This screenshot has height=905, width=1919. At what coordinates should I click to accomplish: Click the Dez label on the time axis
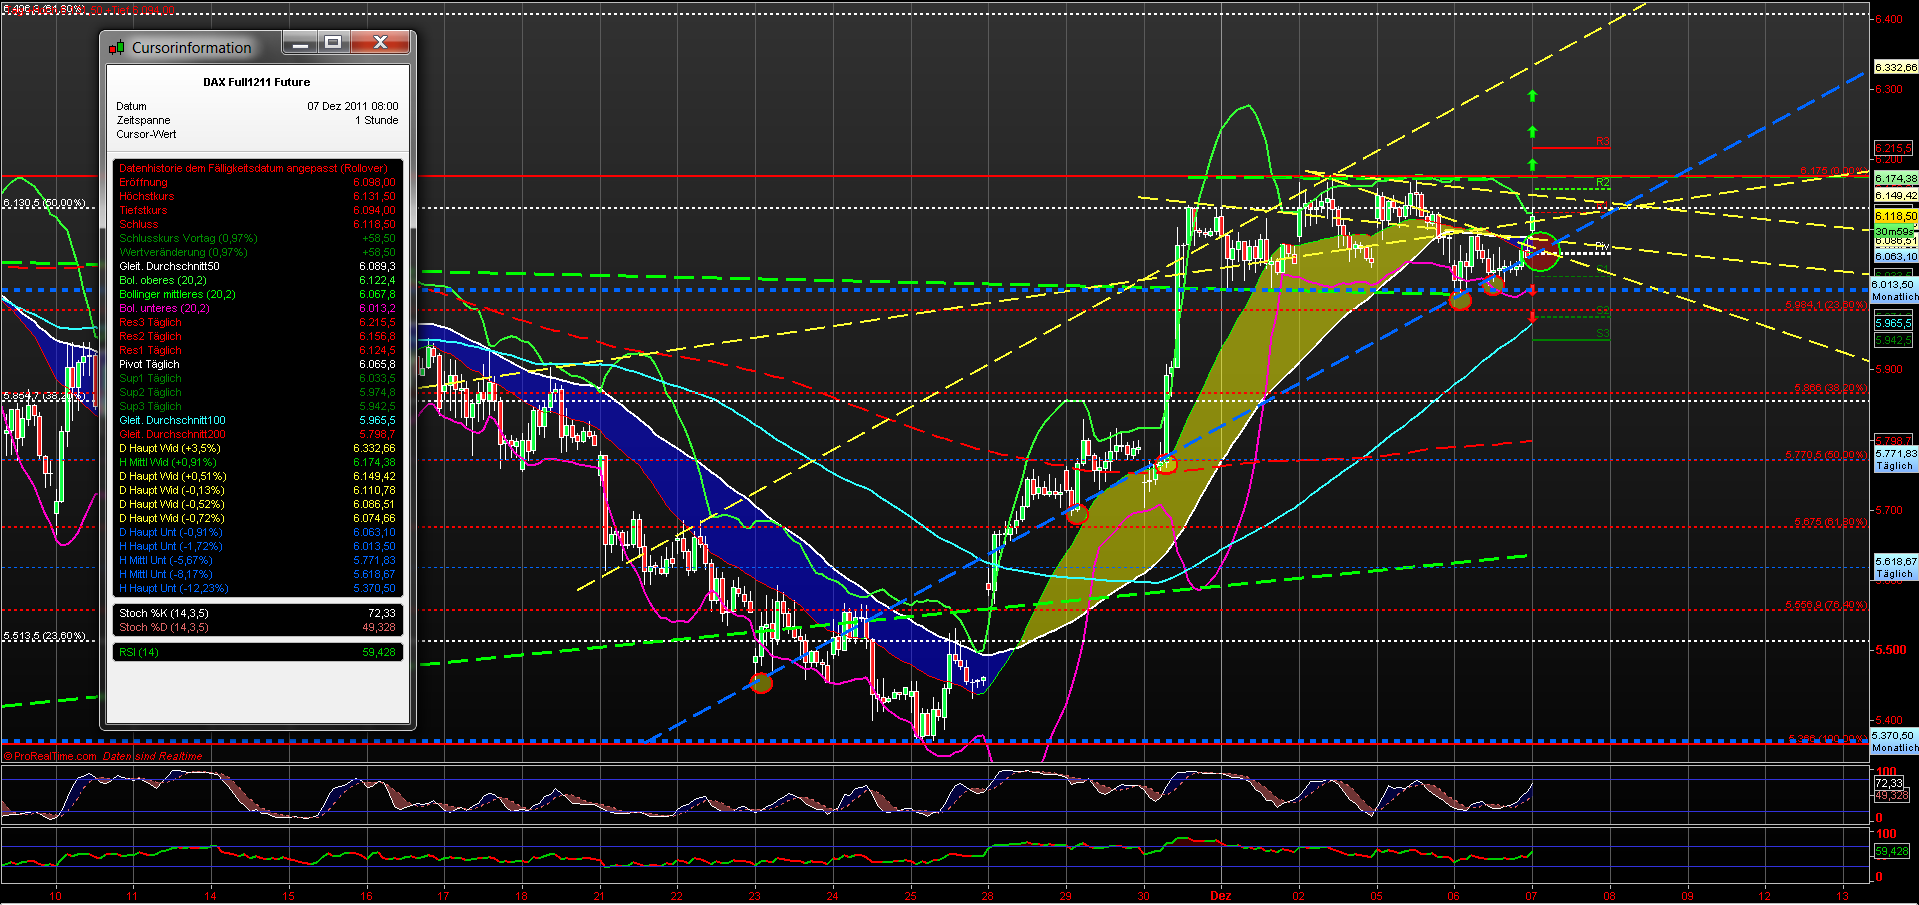click(x=1220, y=896)
